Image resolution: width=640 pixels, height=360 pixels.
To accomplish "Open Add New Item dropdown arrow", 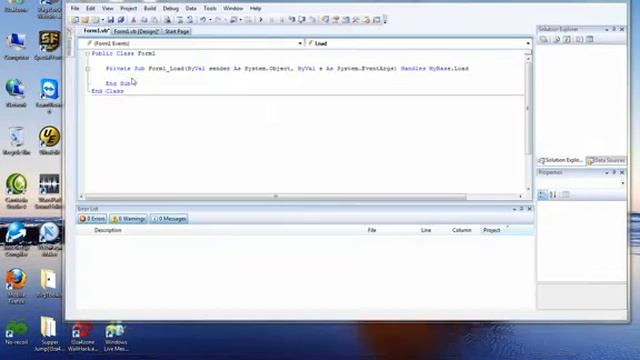I will pyautogui.click(x=103, y=20).
